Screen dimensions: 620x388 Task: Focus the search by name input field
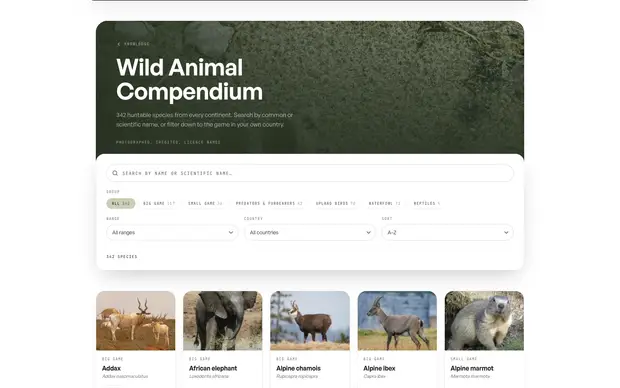tap(310, 173)
